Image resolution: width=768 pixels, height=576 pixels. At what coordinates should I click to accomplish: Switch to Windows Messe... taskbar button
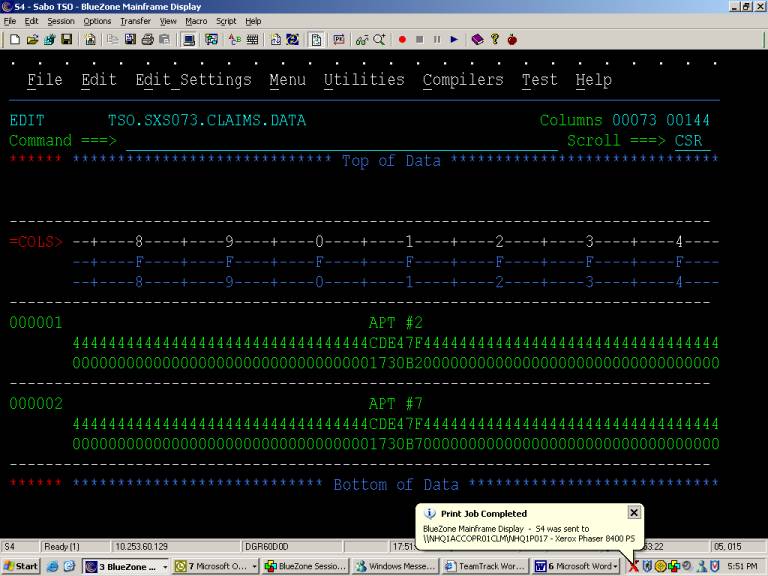coord(395,566)
